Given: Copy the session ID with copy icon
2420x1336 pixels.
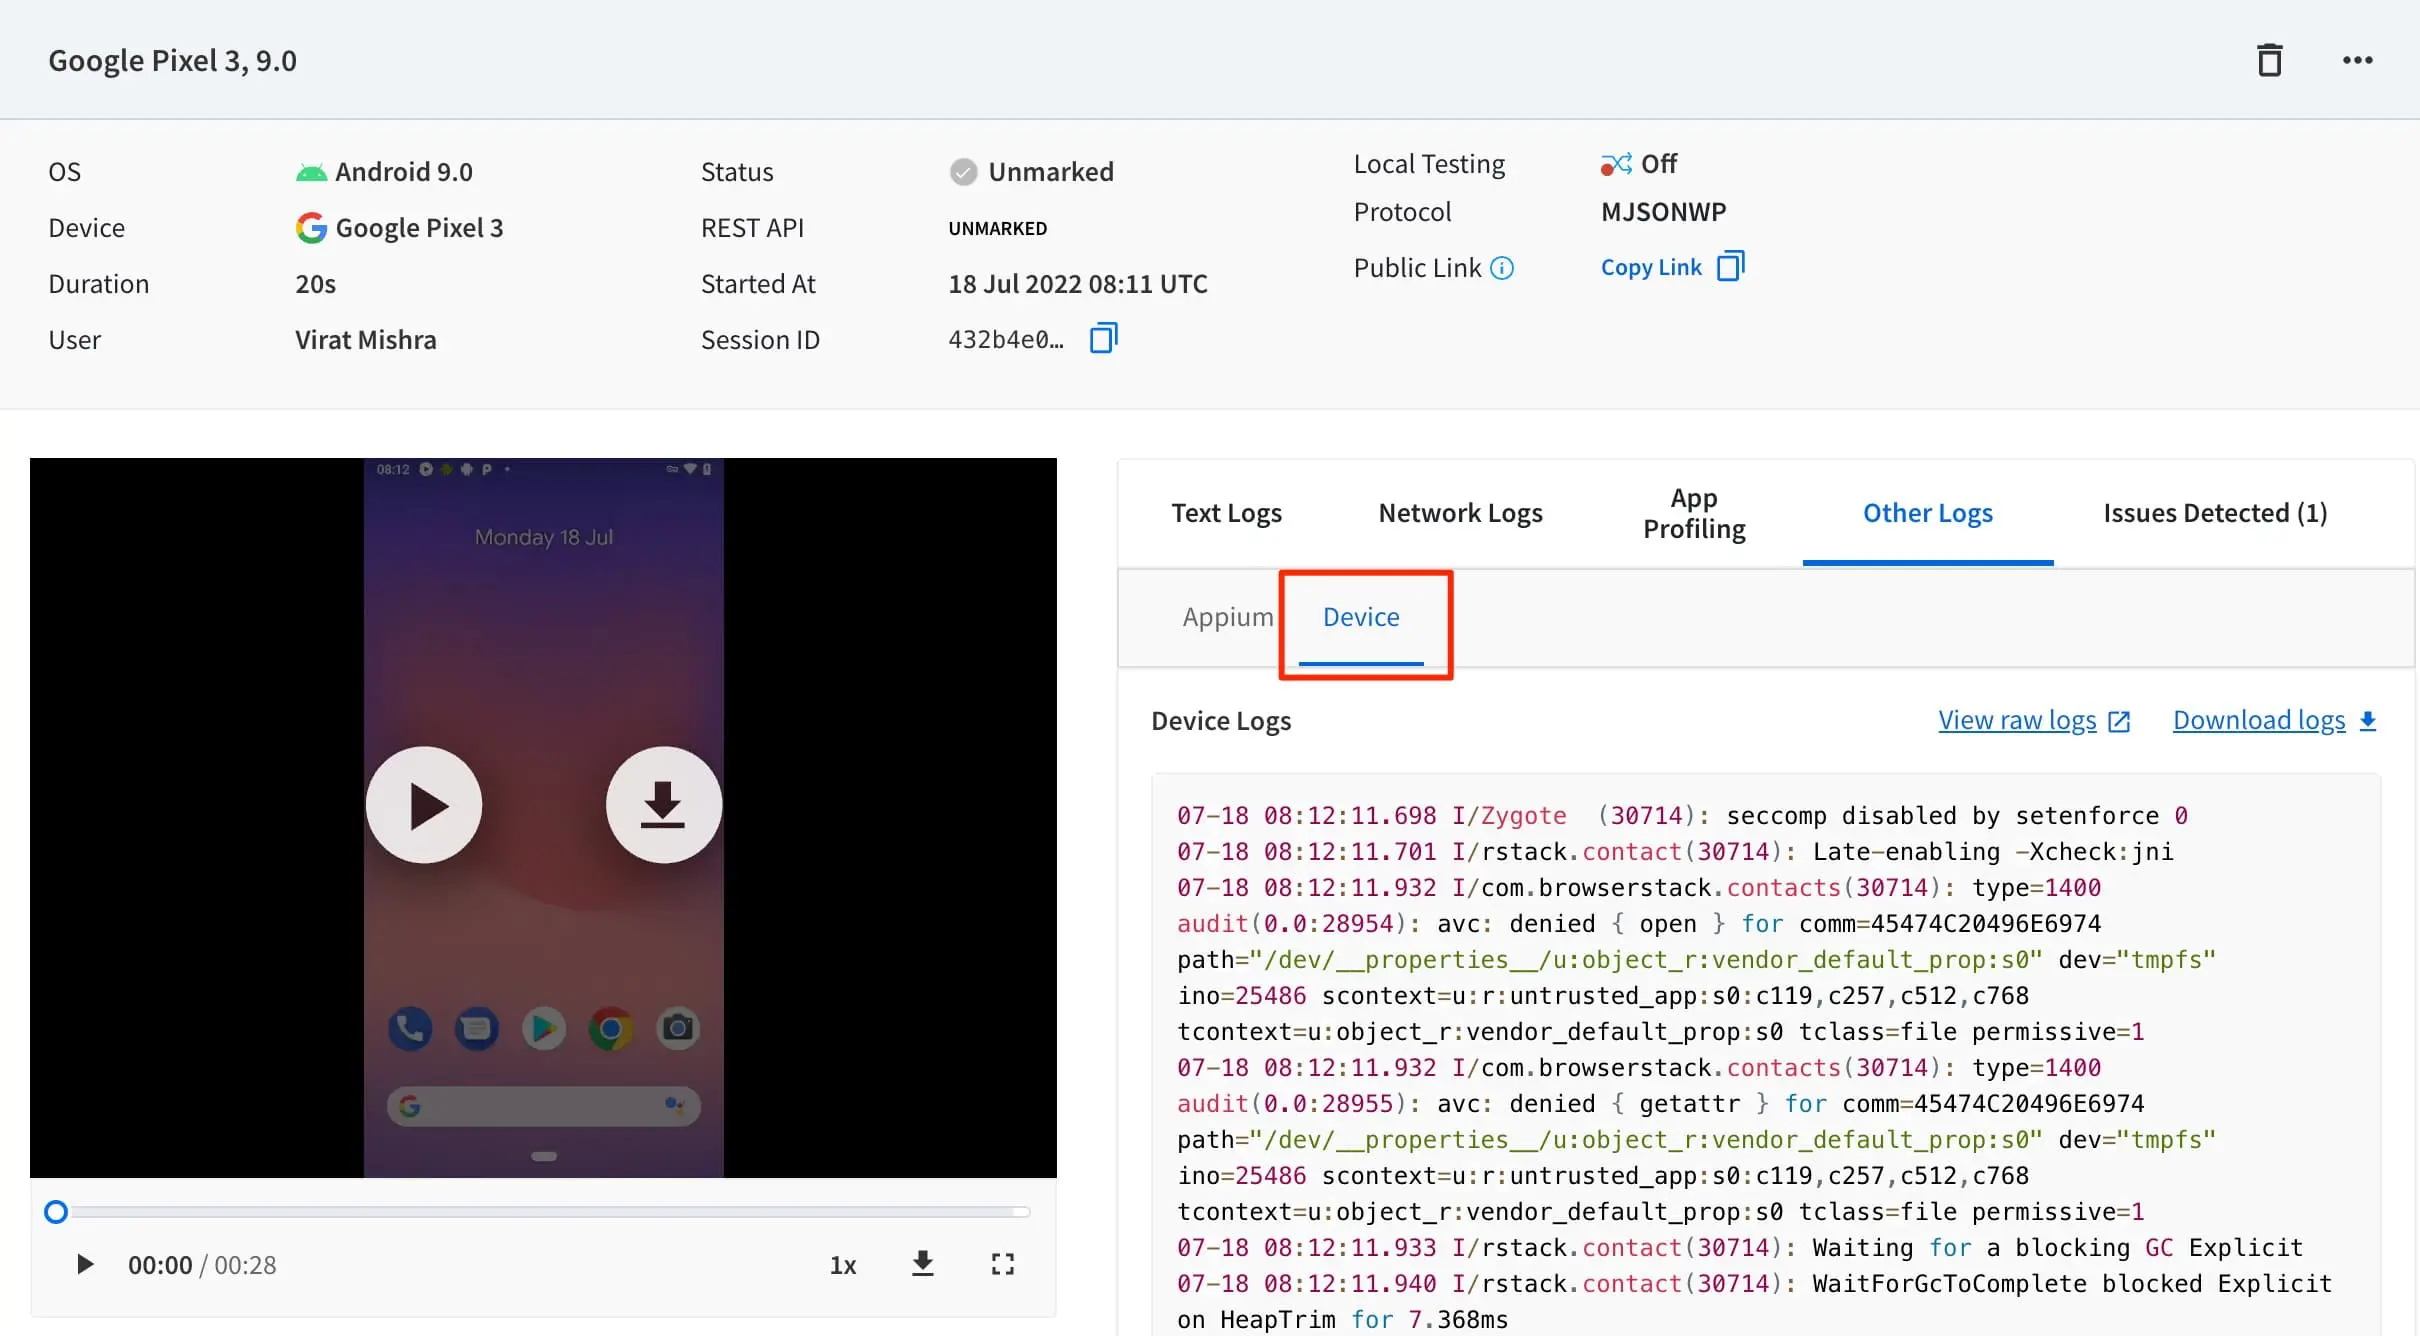Looking at the screenshot, I should click(x=1103, y=339).
